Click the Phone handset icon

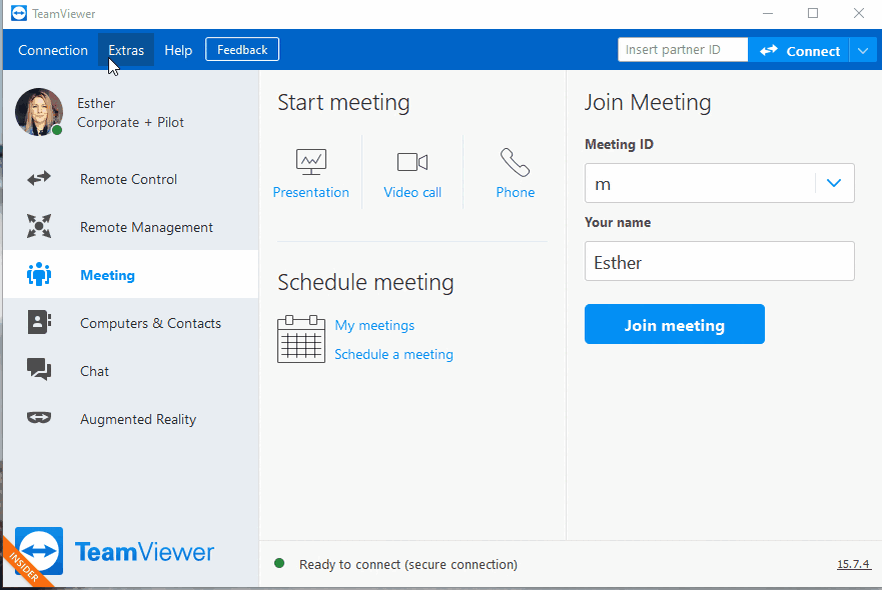[x=515, y=162]
